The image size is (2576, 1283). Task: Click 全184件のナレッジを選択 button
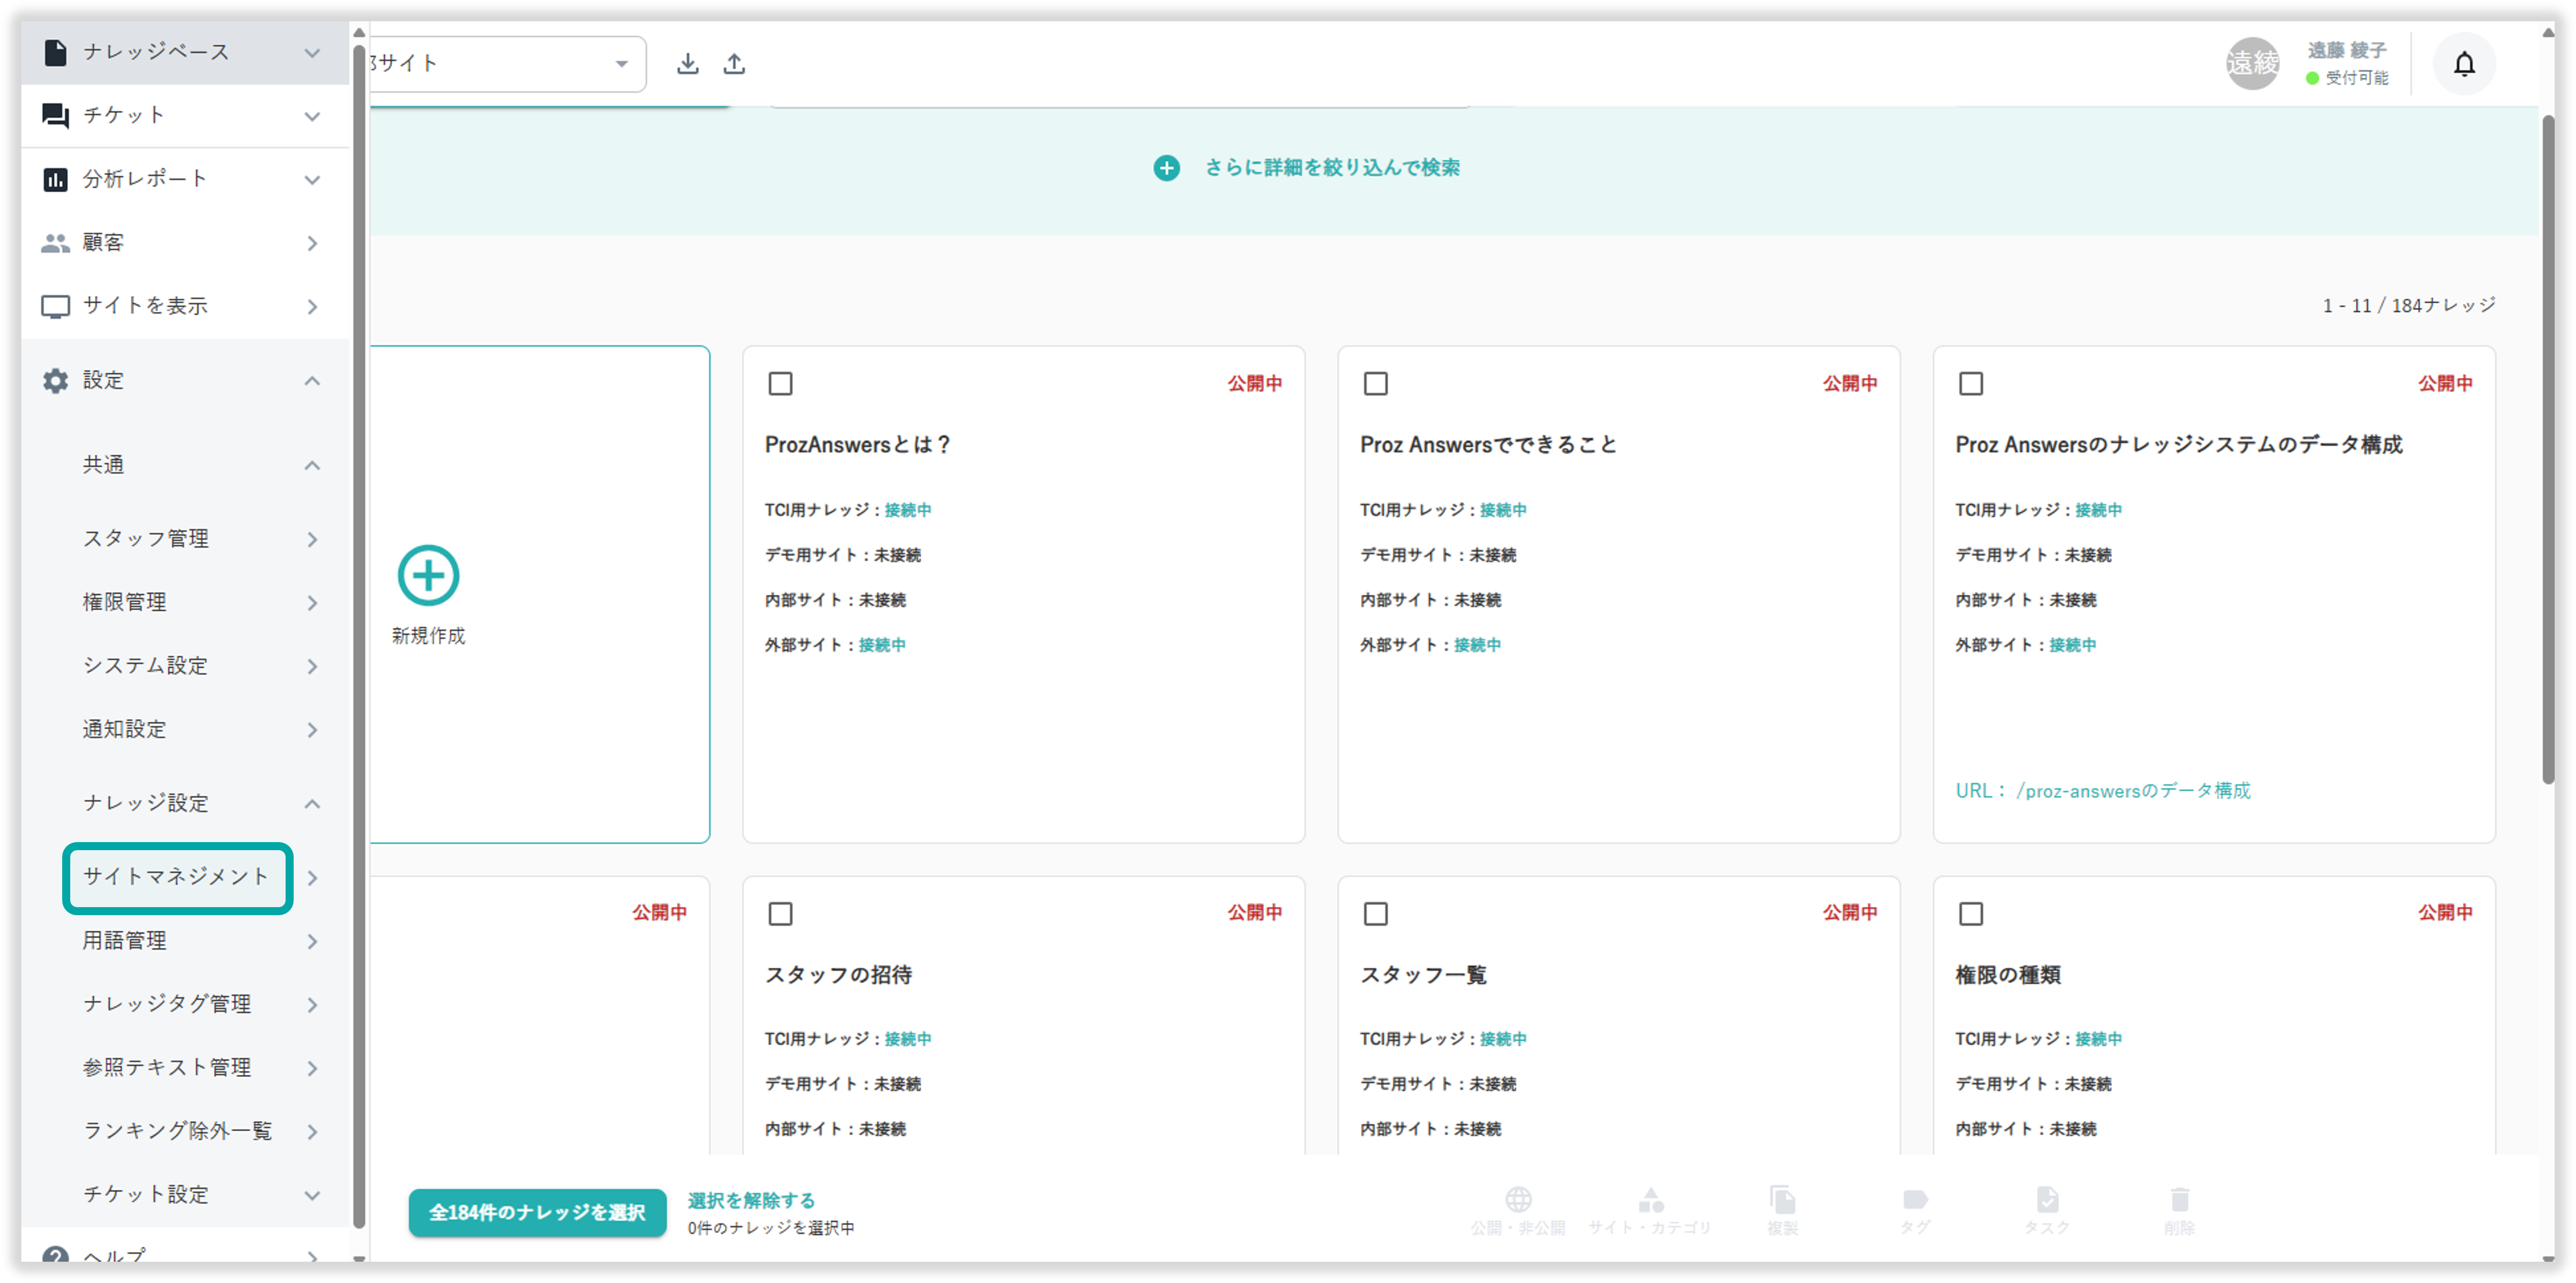tap(537, 1212)
